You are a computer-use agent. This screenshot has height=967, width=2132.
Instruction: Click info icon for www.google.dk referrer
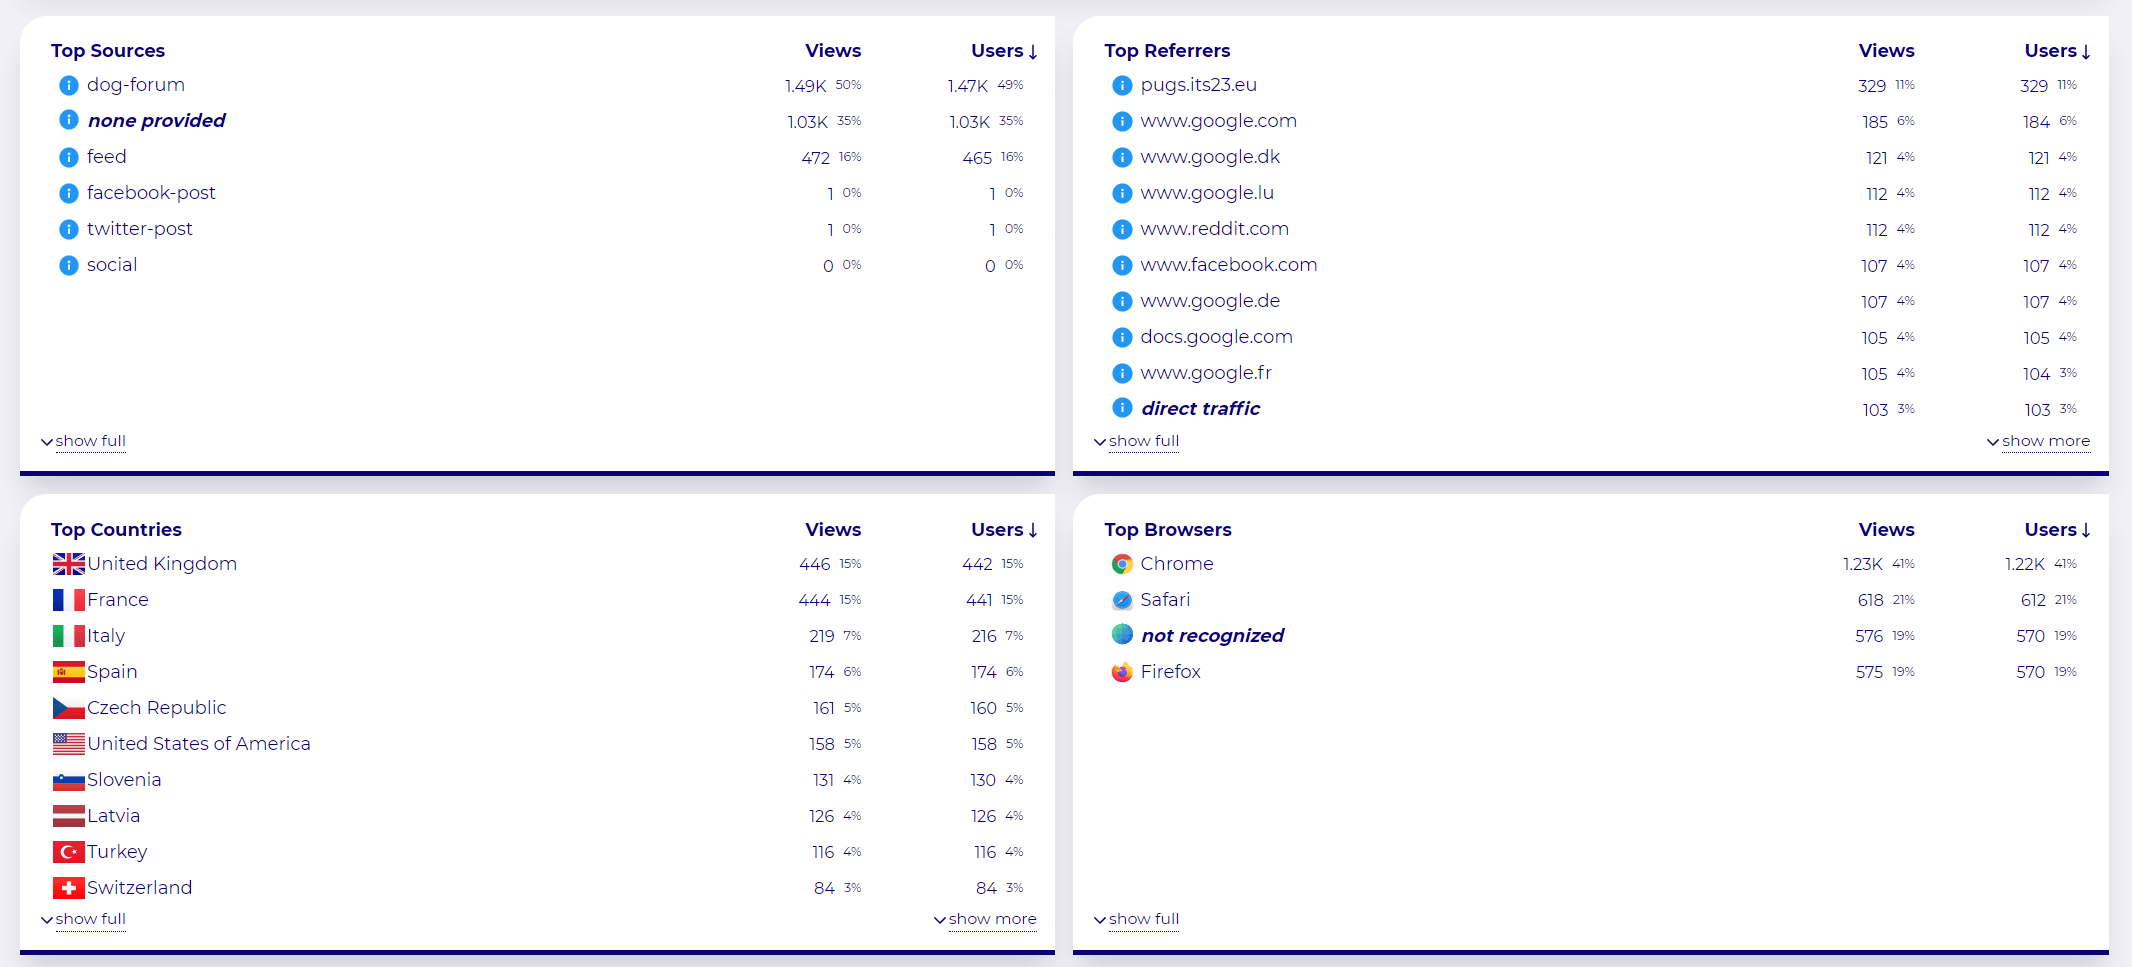pos(1122,157)
